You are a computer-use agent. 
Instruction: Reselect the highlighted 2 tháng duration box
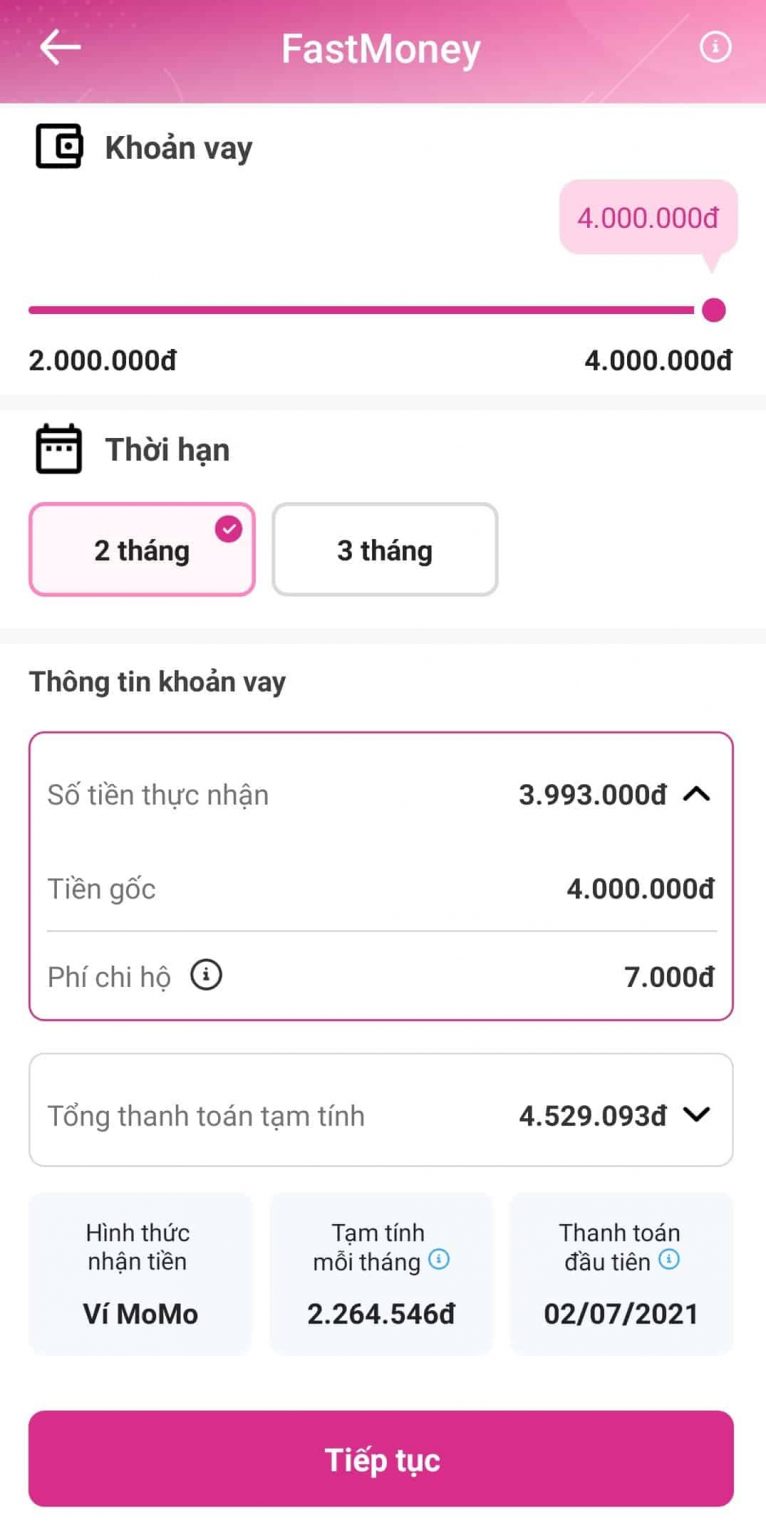pyautogui.click(x=141, y=550)
